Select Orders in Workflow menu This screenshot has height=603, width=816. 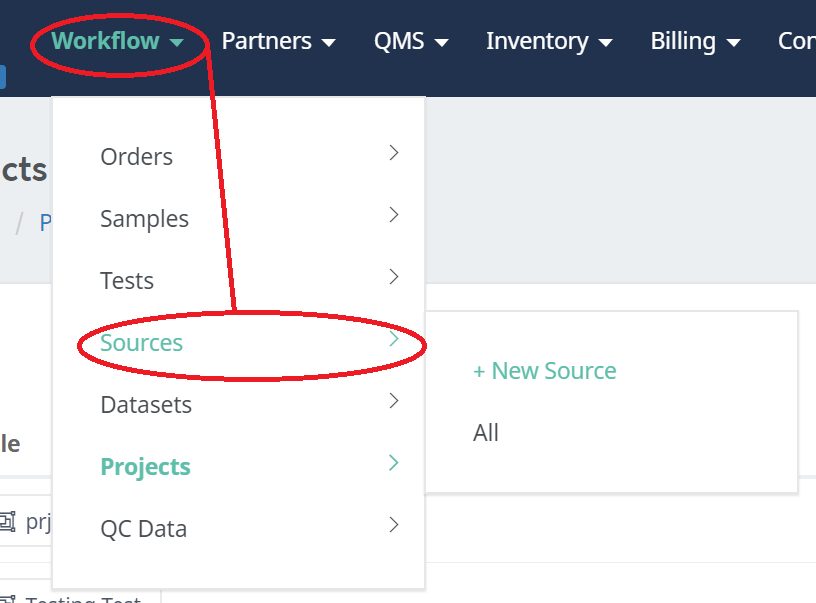[137, 157]
